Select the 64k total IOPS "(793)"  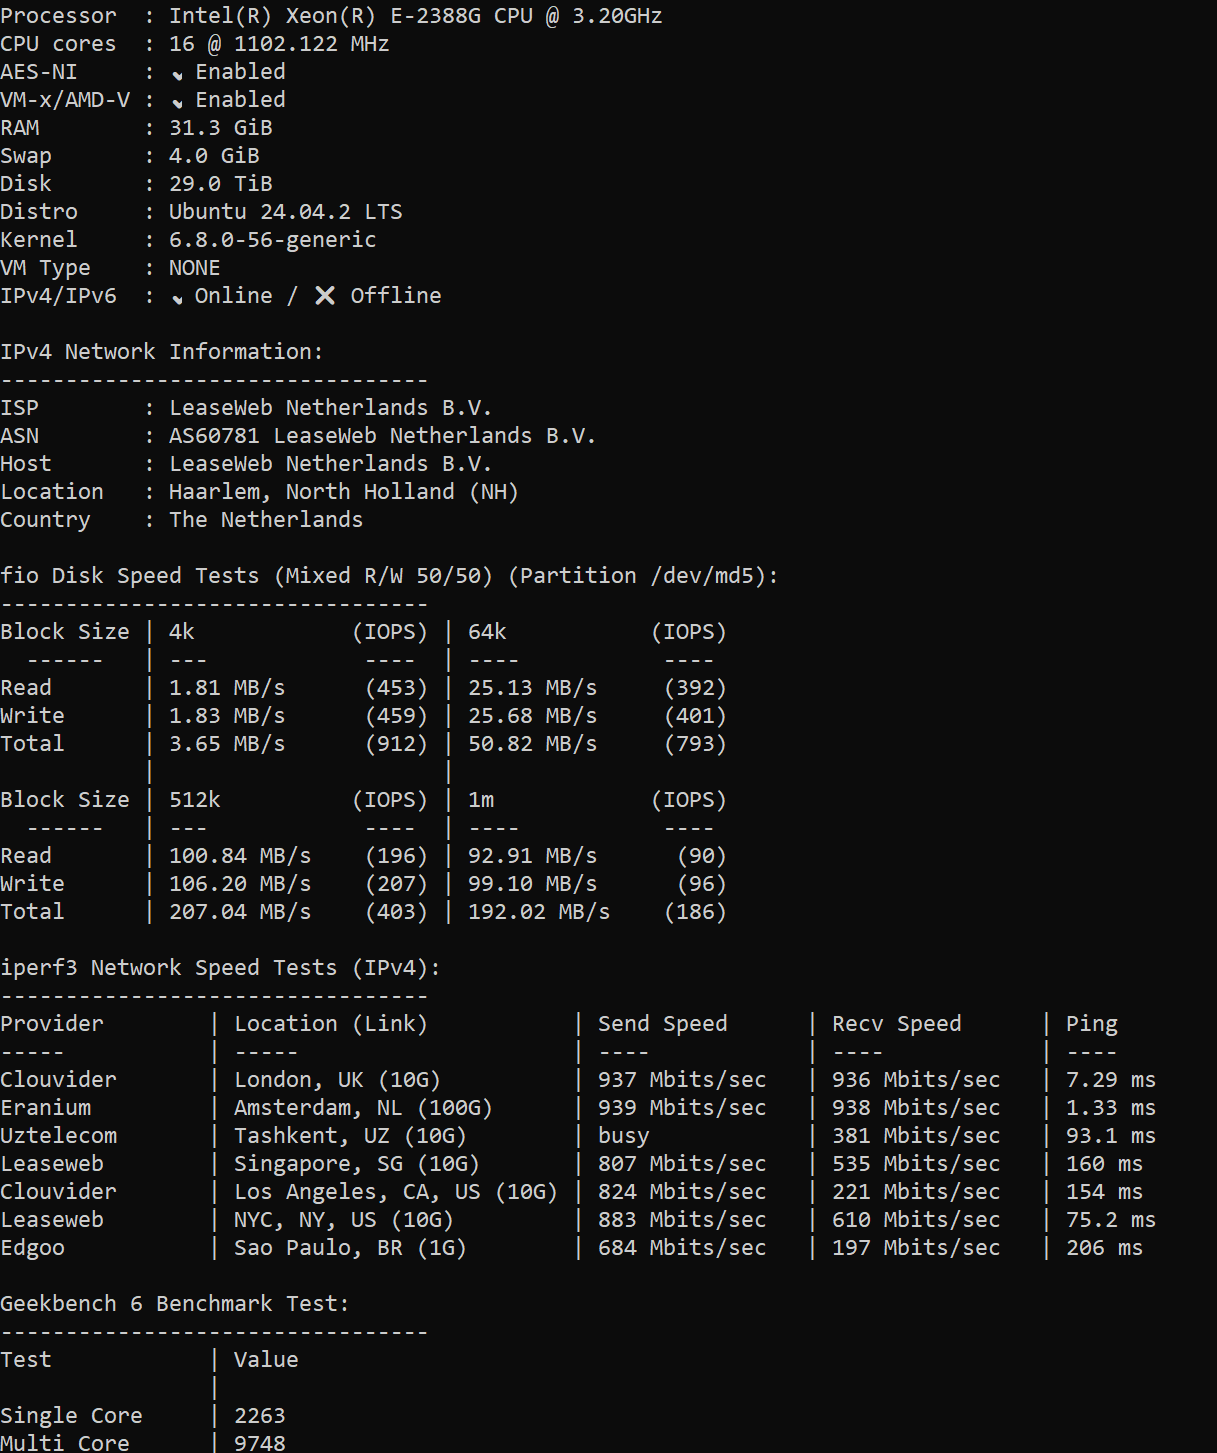(695, 744)
